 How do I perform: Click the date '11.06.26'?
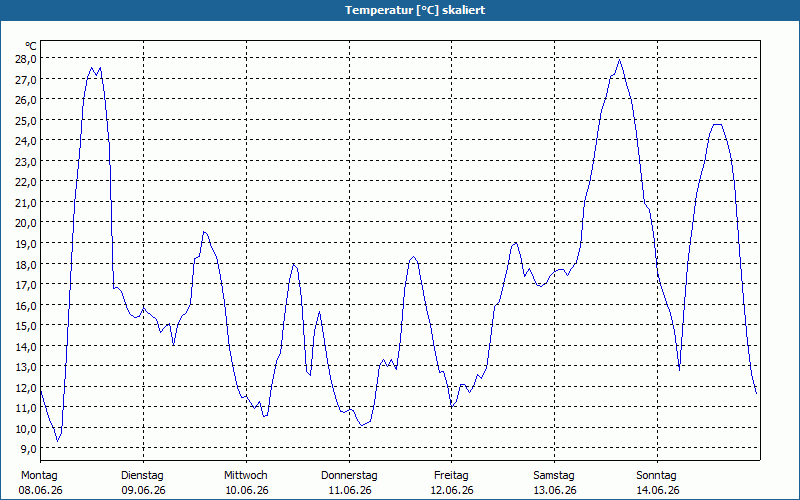coord(350,490)
